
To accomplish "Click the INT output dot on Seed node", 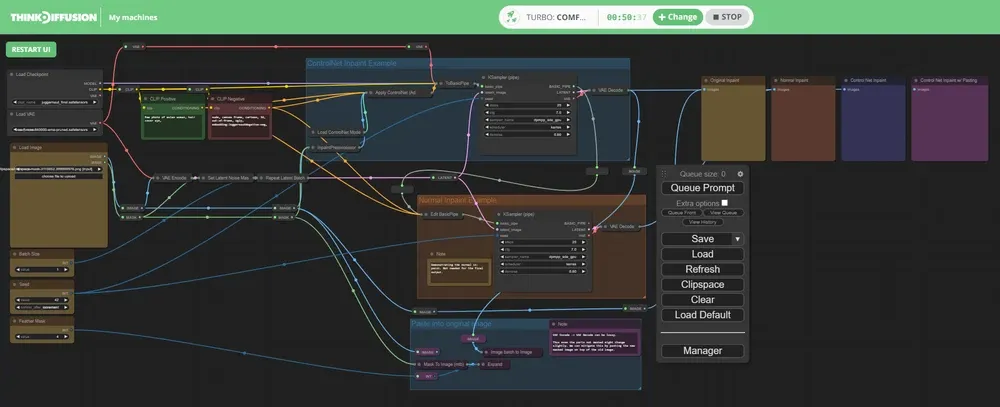I will 72,293.
